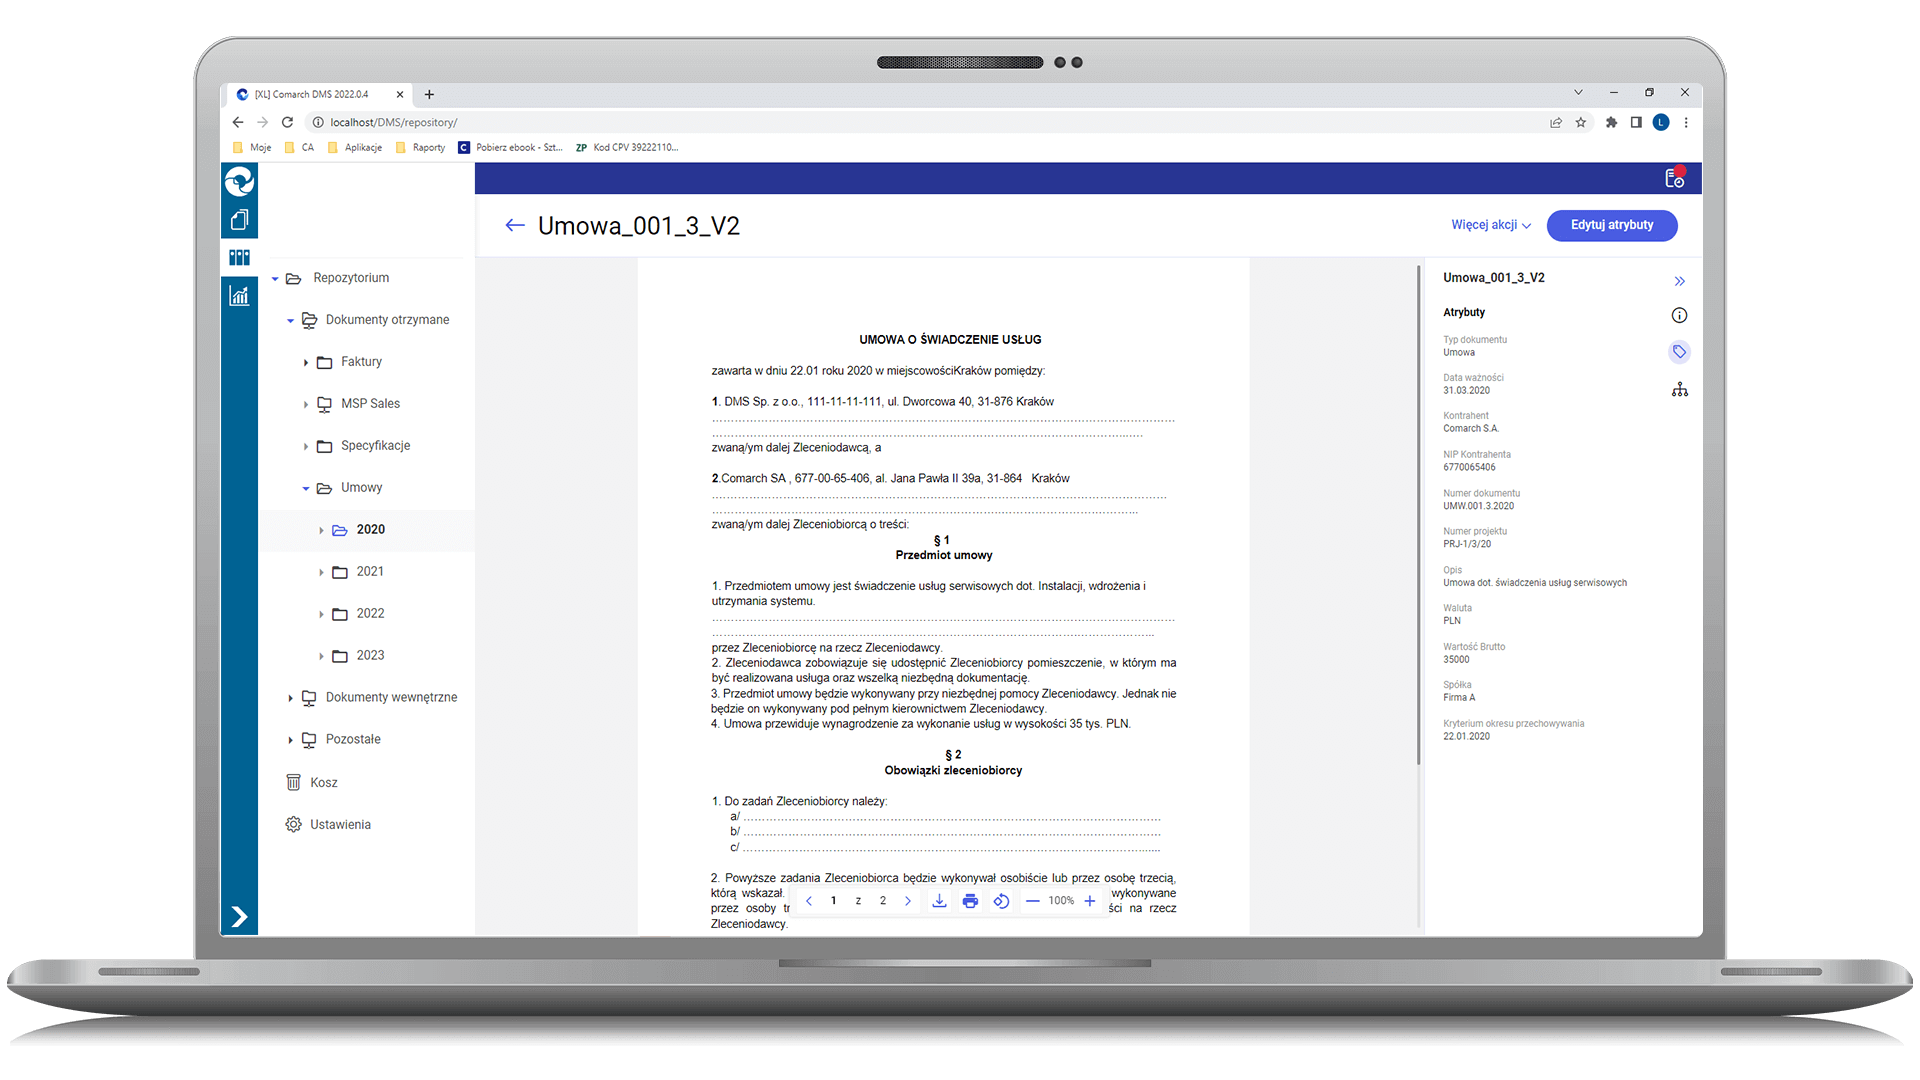Zoom out with the minus button

1033,901
